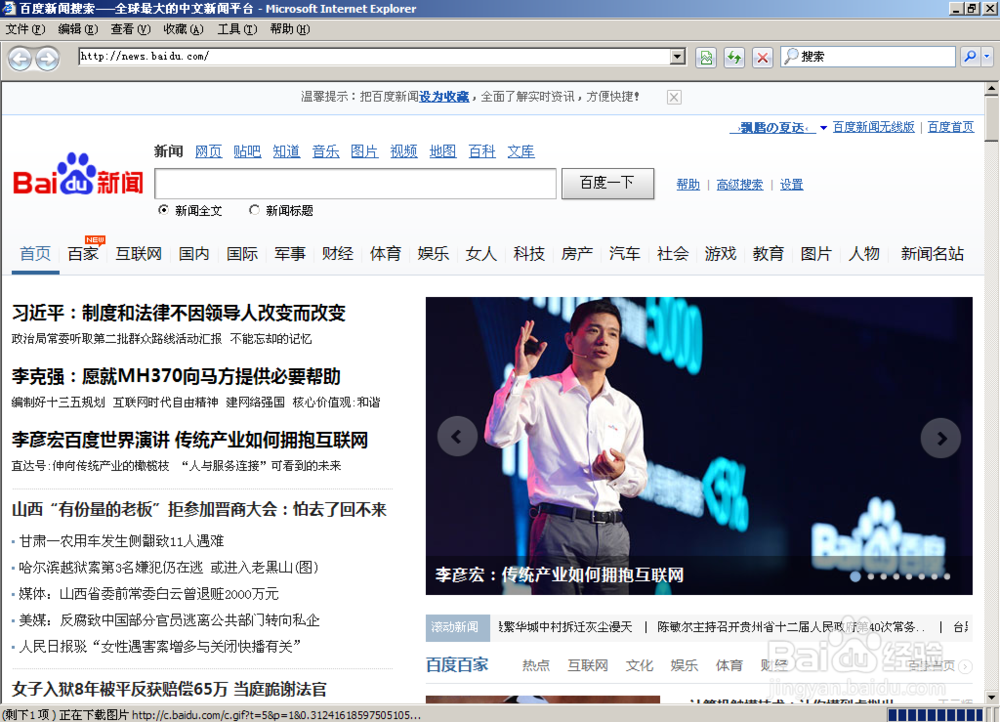1000x722 pixels.
Task: Open the 编辑 menu
Action: click(78, 29)
